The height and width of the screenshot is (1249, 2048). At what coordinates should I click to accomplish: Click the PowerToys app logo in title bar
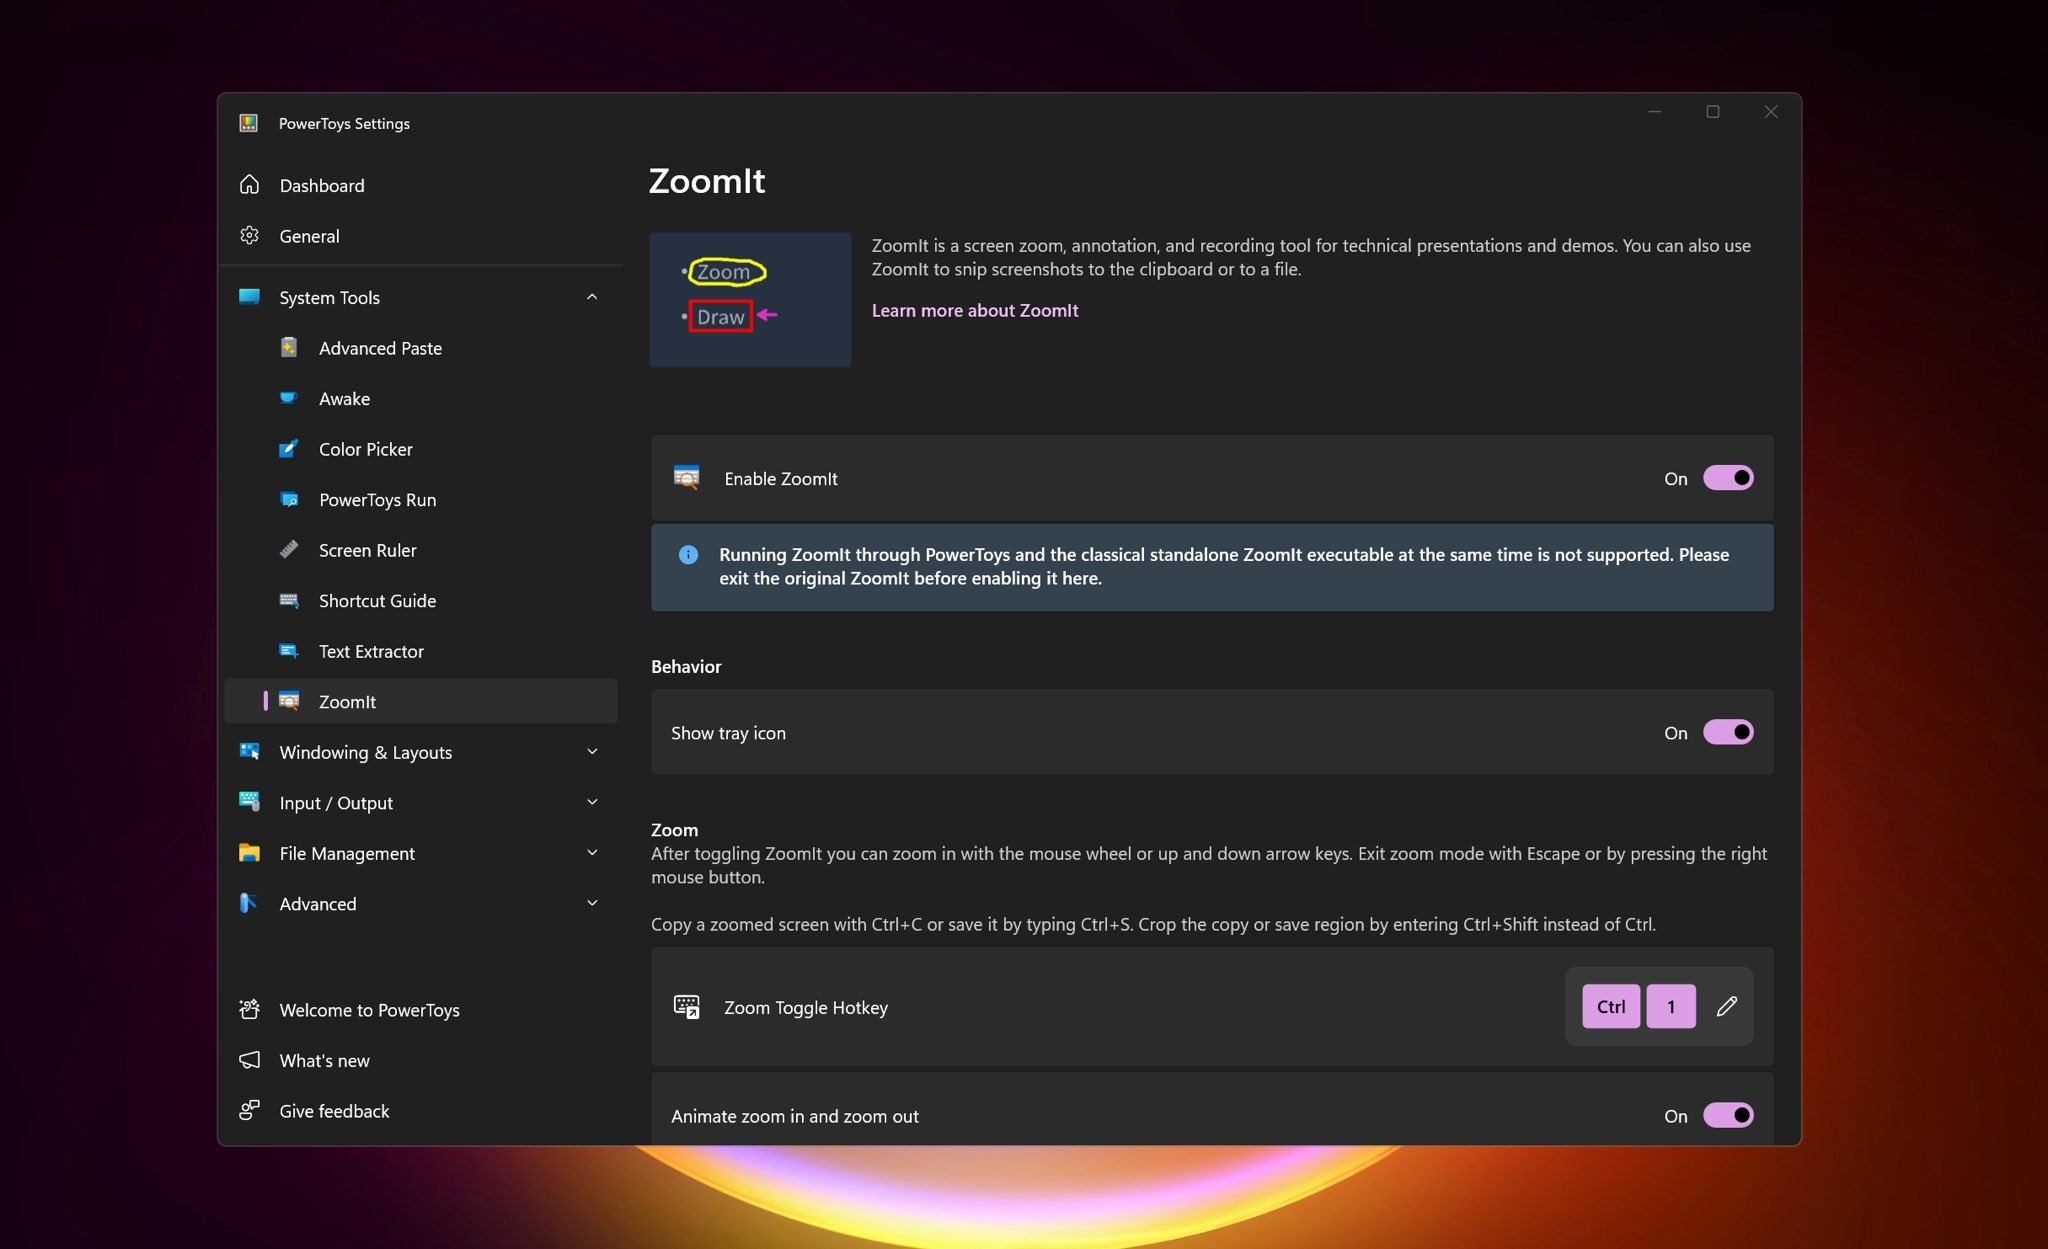[x=249, y=123]
